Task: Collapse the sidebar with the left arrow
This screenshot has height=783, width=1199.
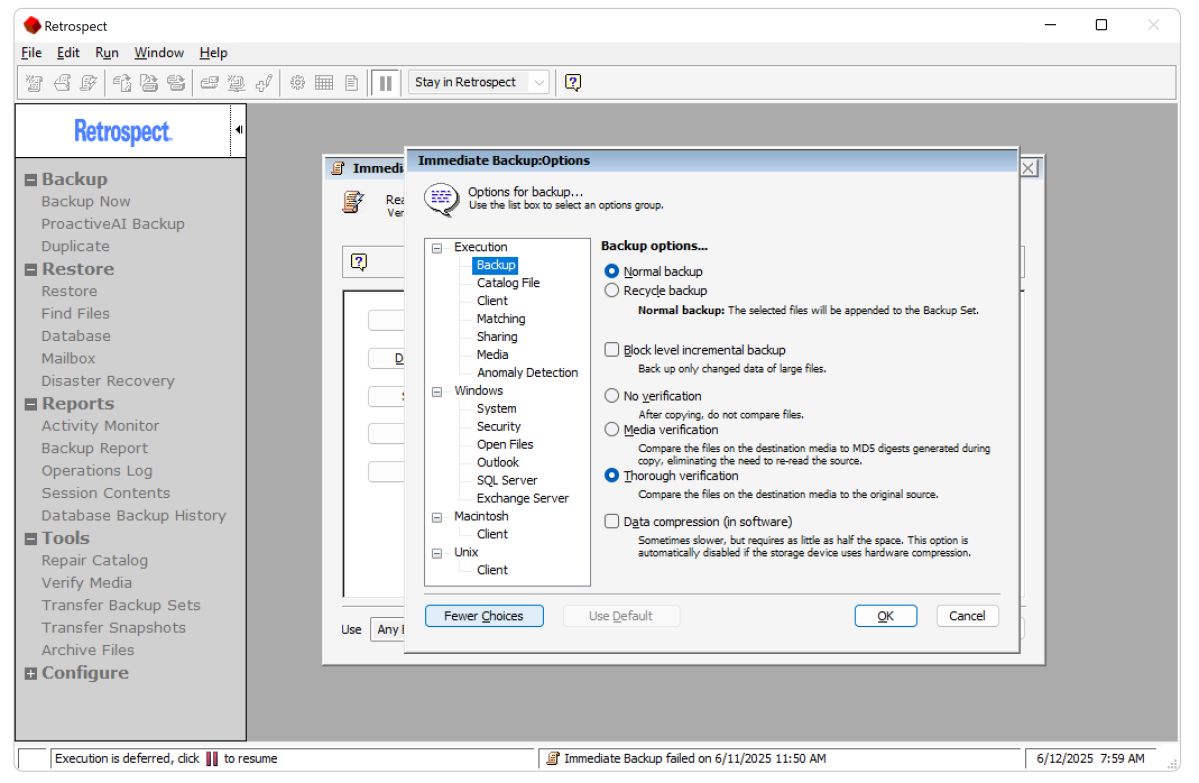Action: [x=239, y=130]
